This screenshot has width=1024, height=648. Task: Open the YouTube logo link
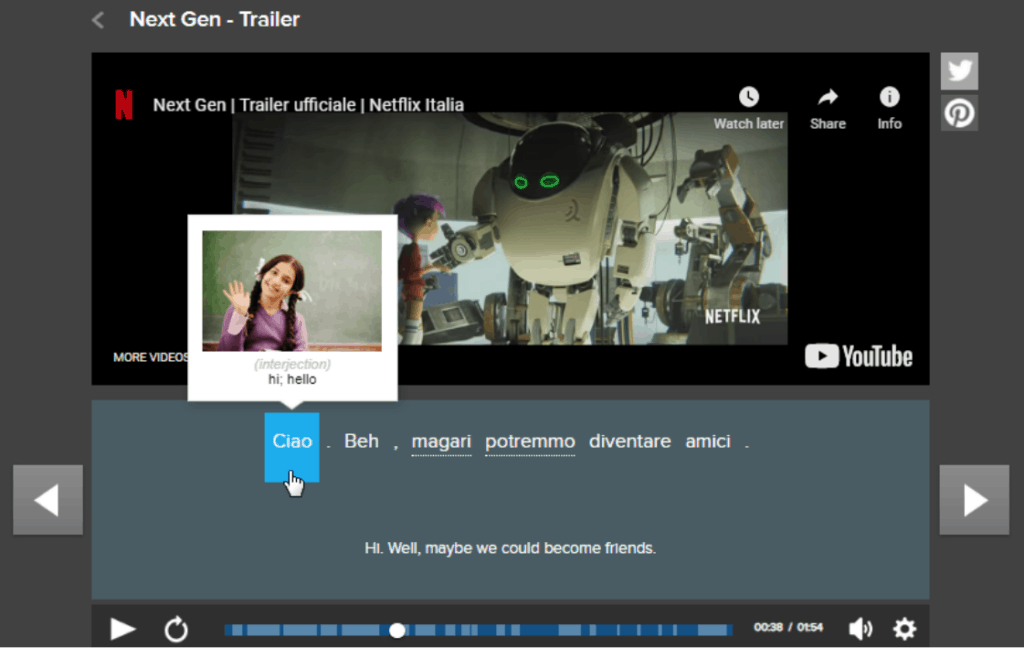(858, 357)
